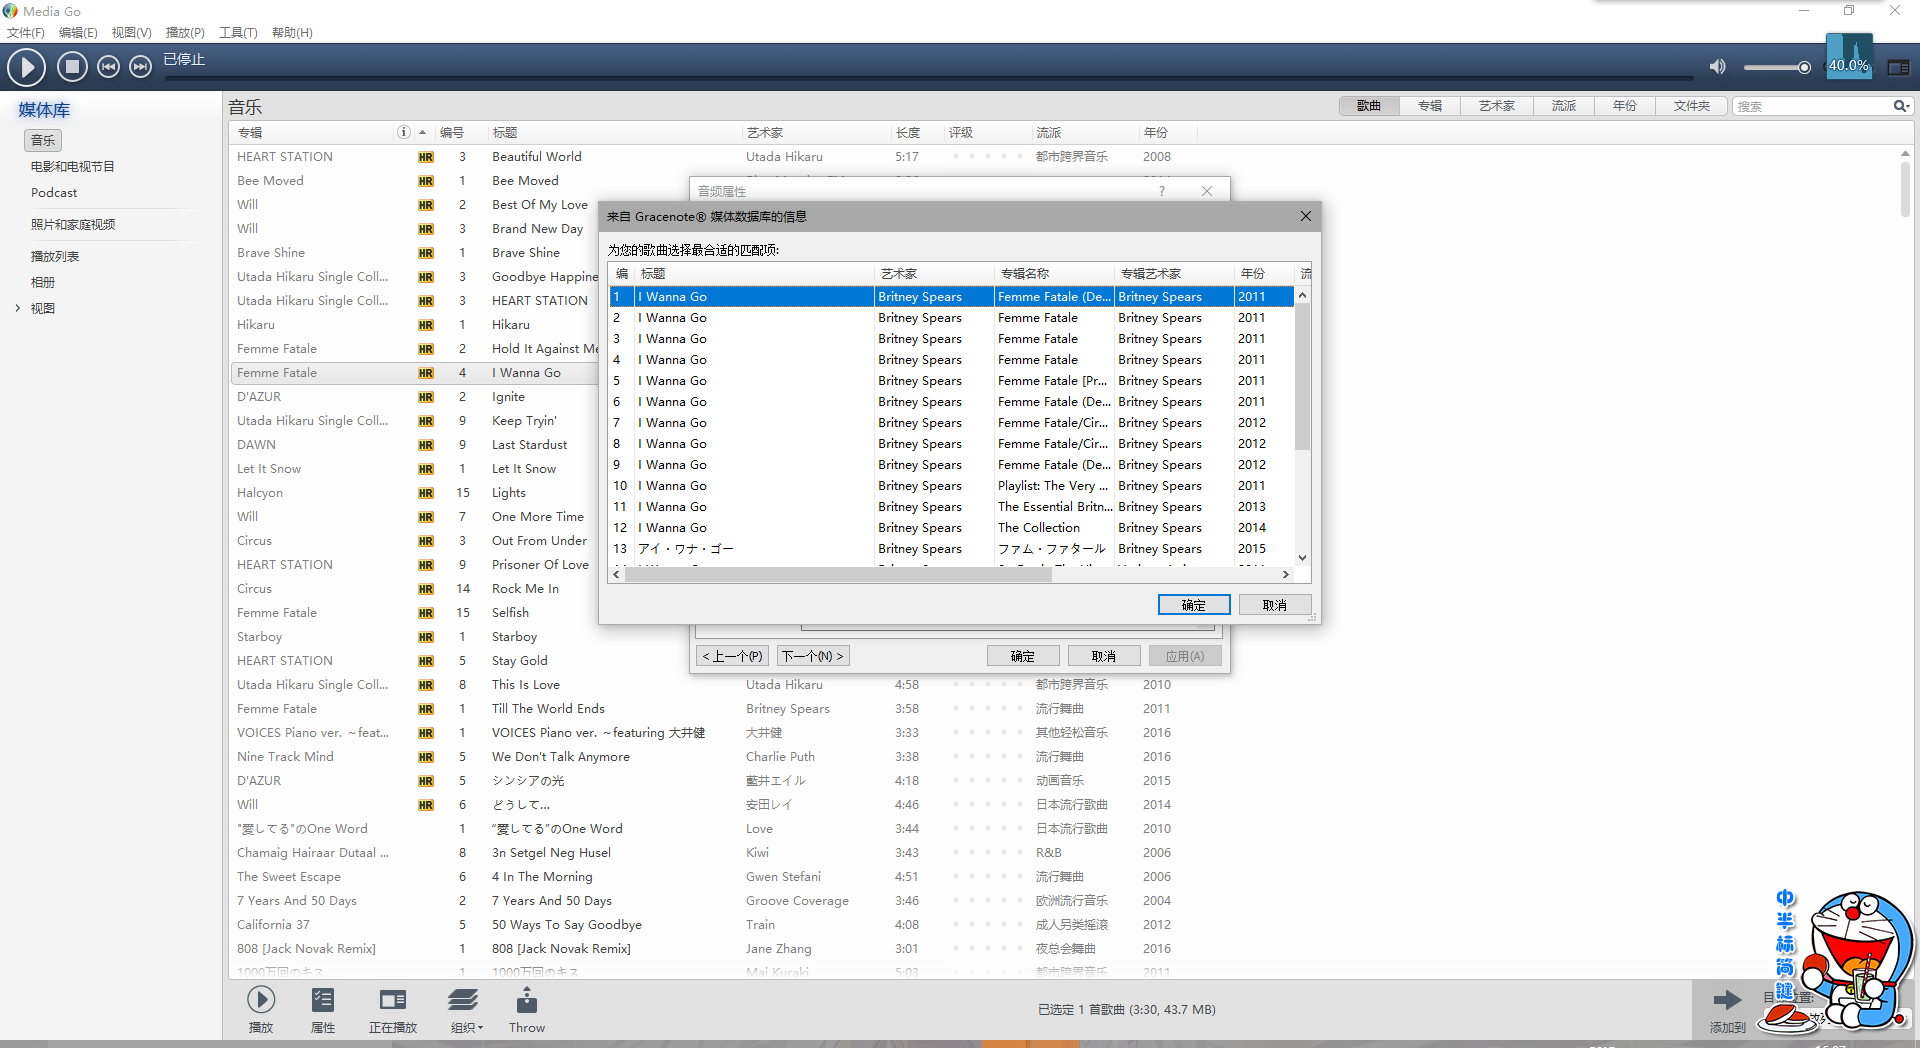
Task: Toggle the mini player view icon
Action: tap(1898, 67)
